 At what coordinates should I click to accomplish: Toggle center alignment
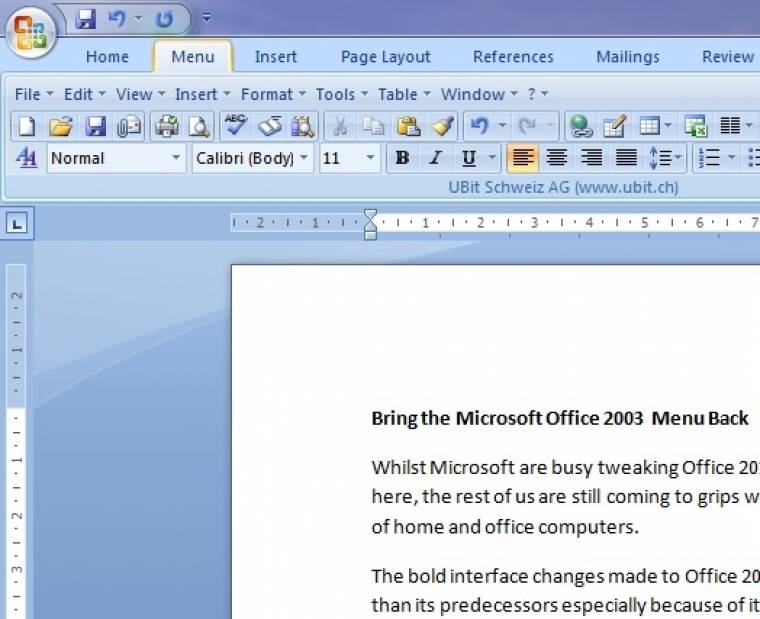556,158
